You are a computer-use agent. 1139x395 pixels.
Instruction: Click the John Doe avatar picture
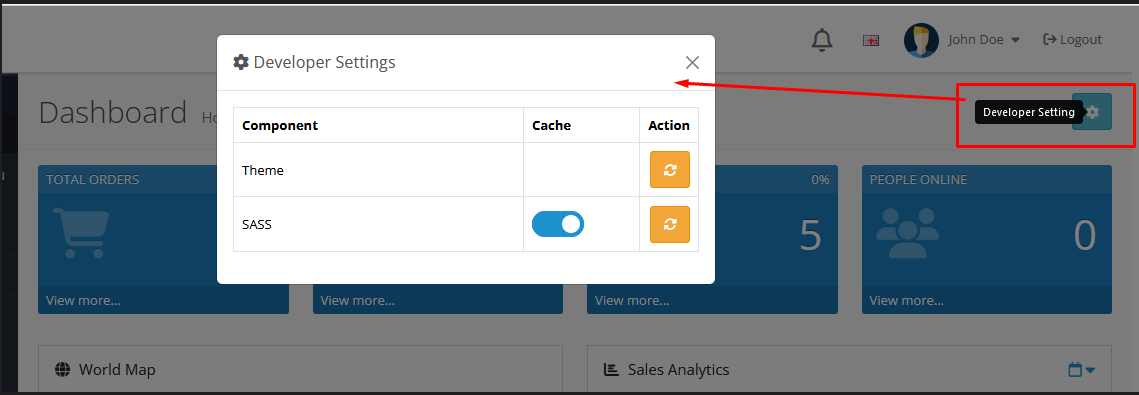[921, 40]
